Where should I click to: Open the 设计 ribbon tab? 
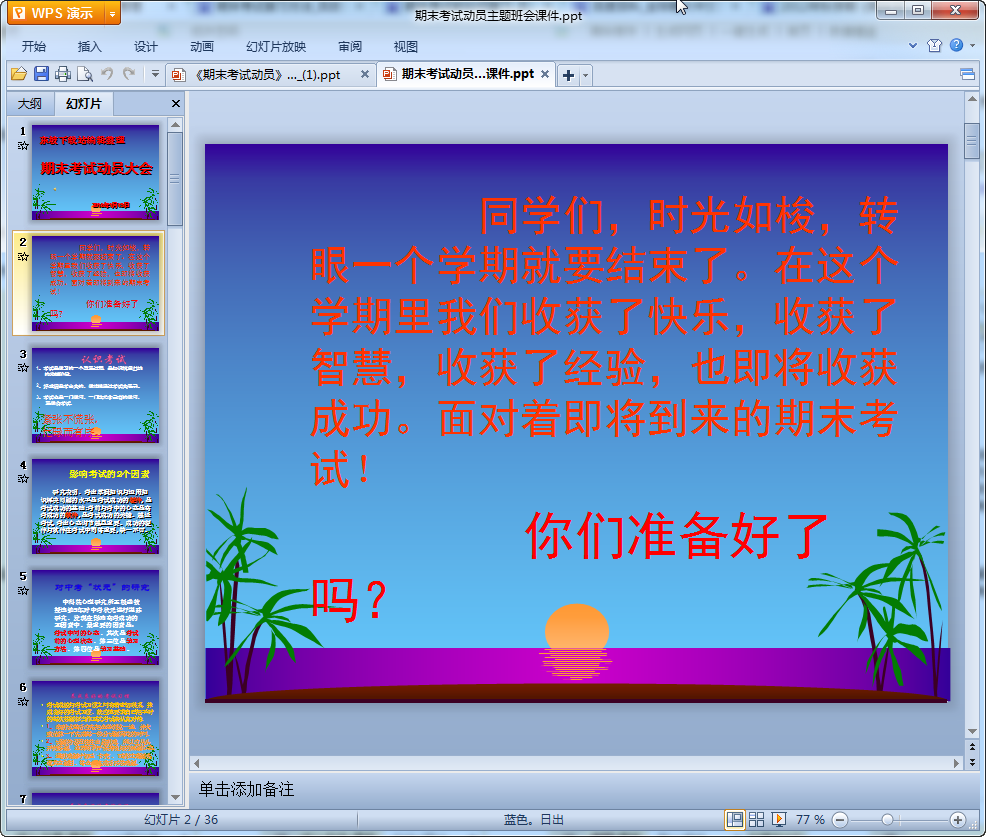(145, 47)
